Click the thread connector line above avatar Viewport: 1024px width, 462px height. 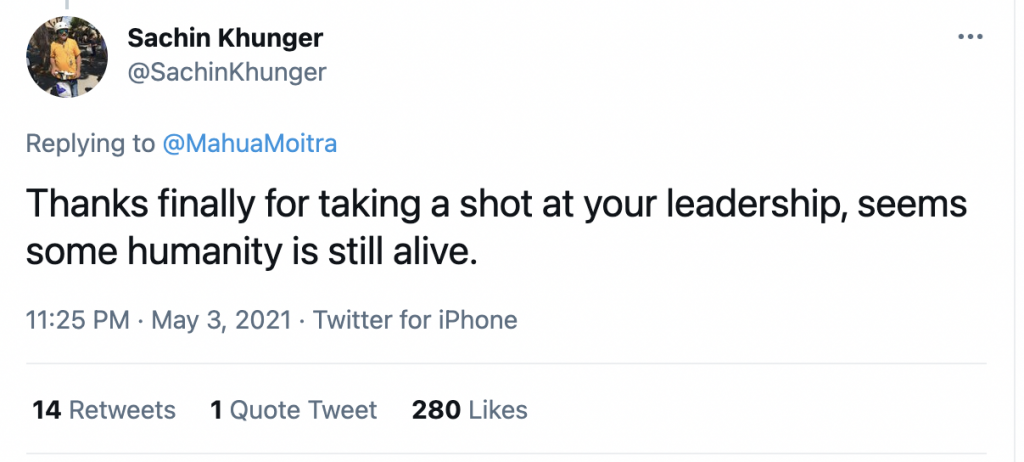point(67,4)
